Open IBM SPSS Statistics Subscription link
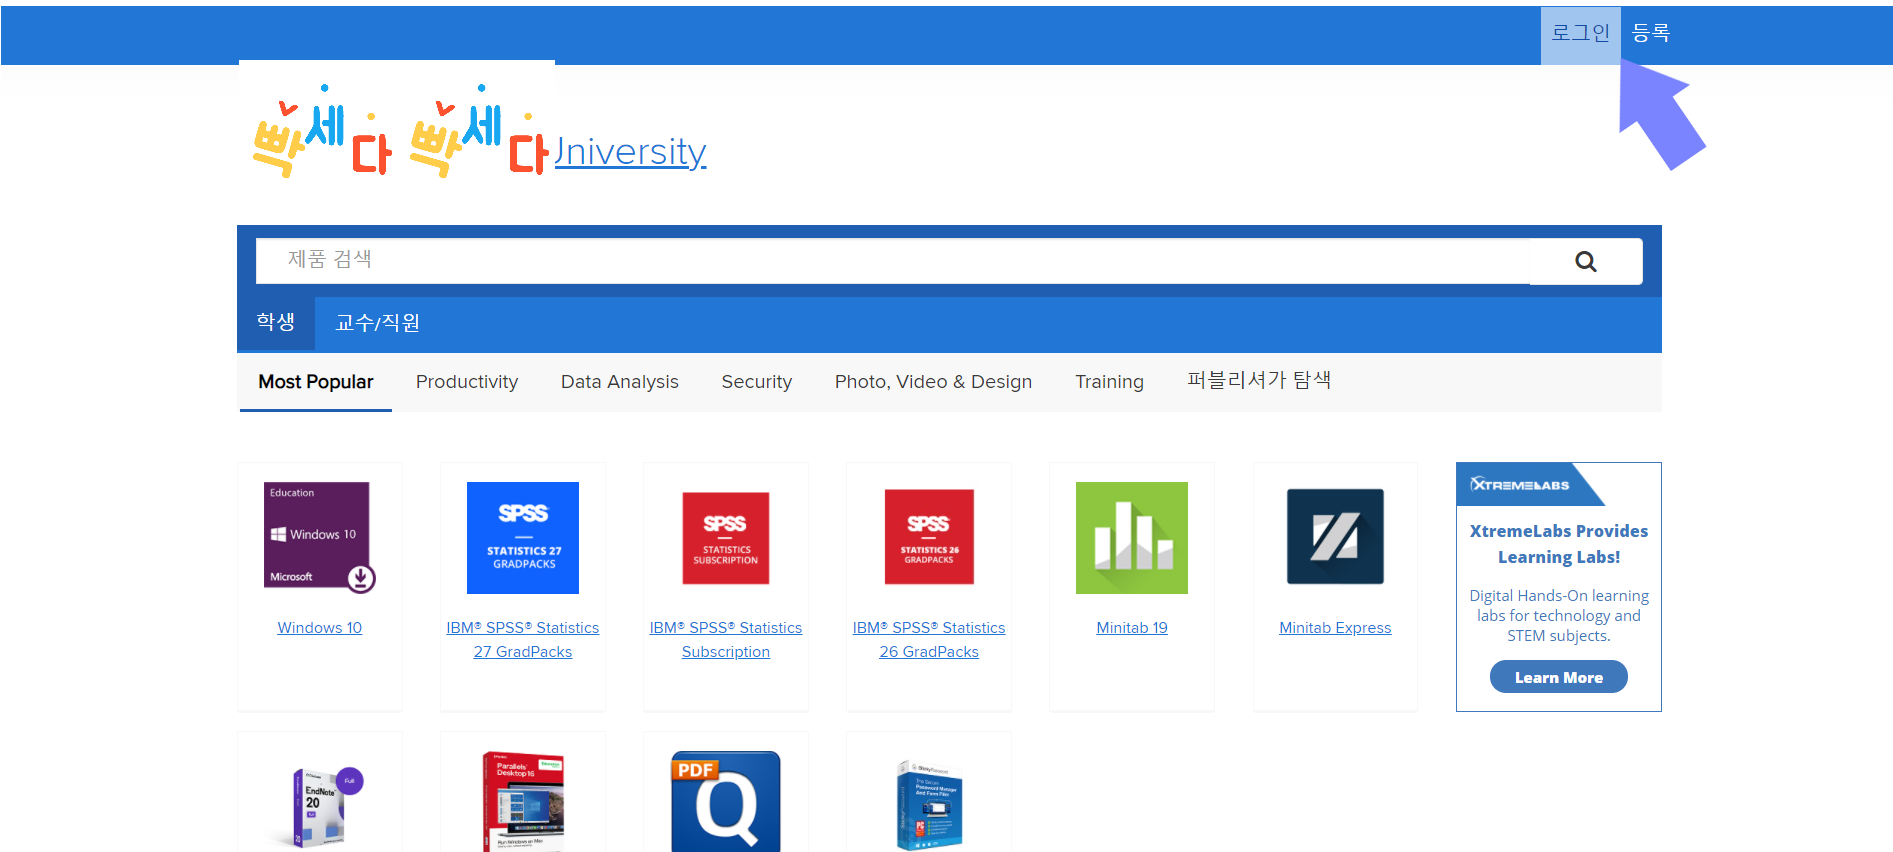 click(726, 640)
